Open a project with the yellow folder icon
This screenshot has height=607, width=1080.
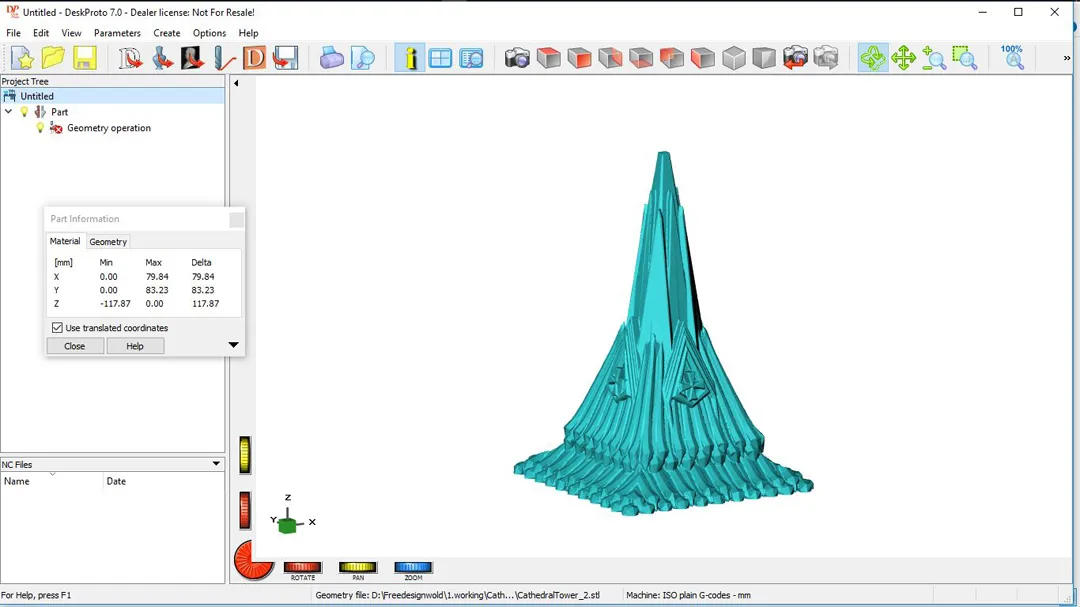53,58
